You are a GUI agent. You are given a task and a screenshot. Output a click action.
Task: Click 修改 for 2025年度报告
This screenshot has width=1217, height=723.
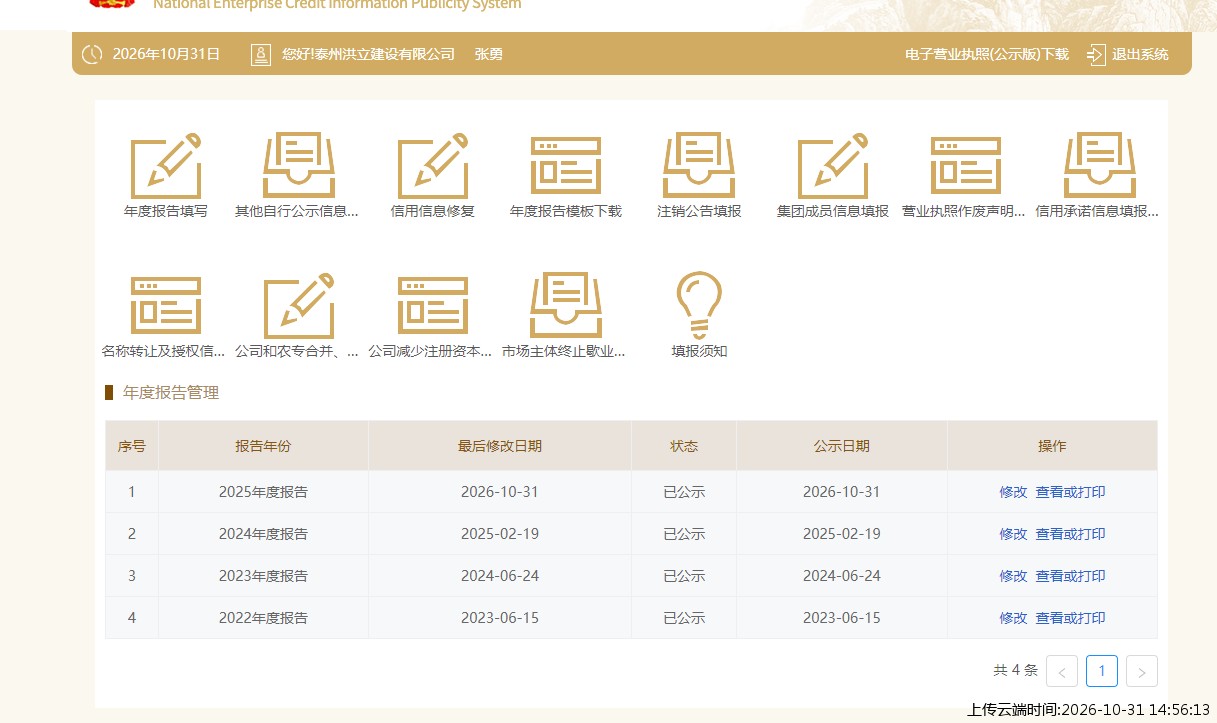coord(1013,492)
